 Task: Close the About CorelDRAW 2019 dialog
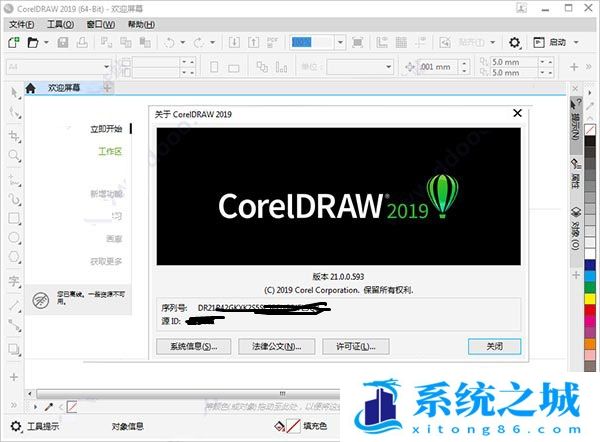[517, 113]
